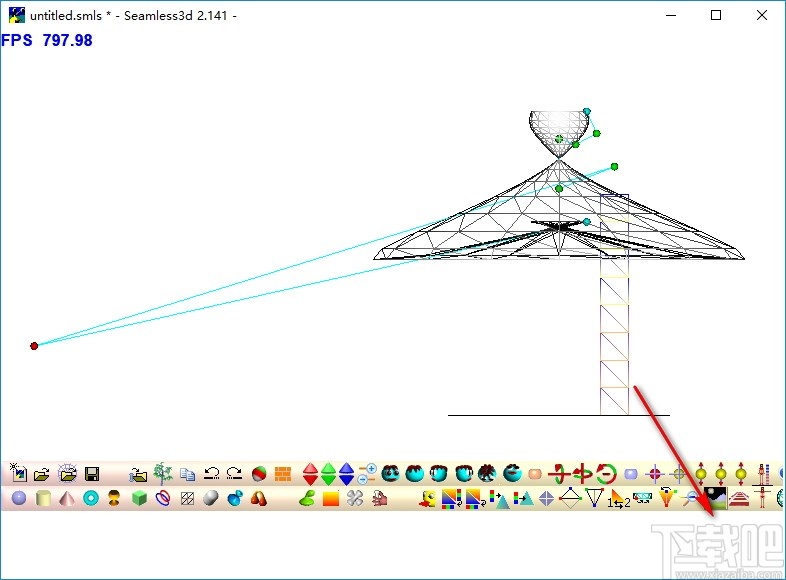786x580 pixels.
Task: Click the red and green striped ball icon
Action: point(259,474)
